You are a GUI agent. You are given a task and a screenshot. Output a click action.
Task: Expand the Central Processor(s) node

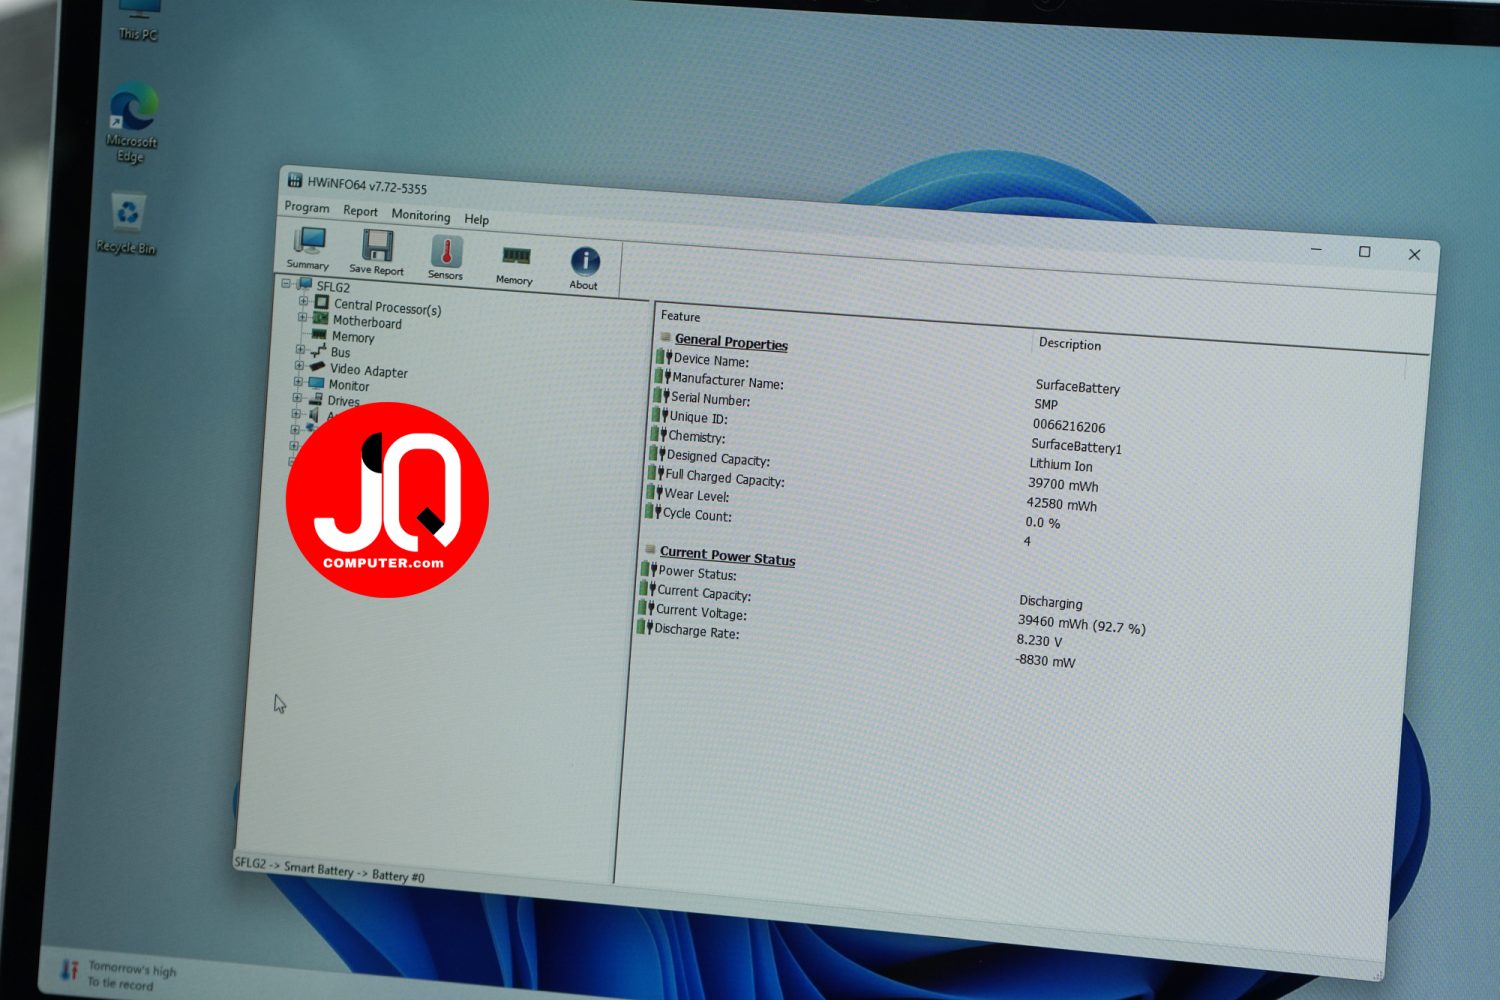[x=304, y=300]
